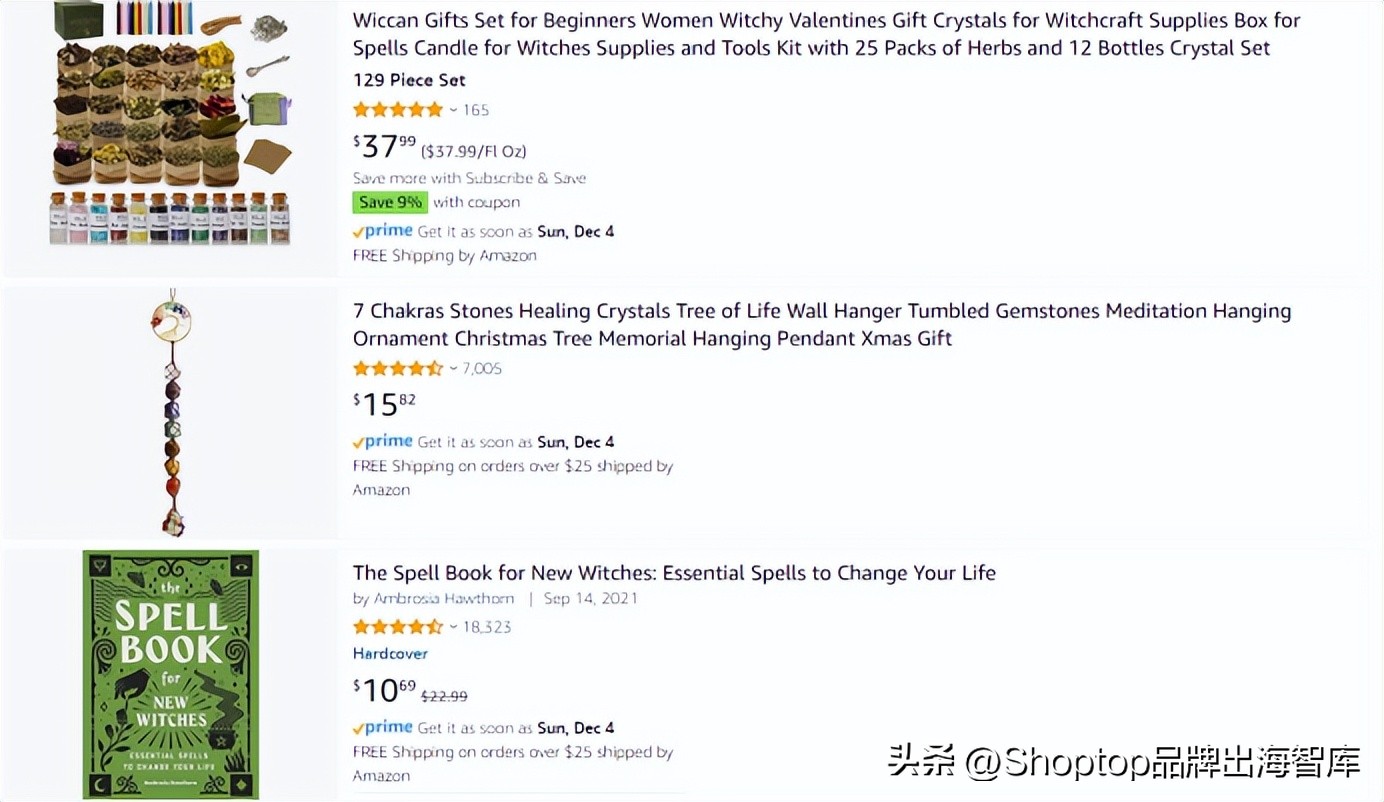This screenshot has width=1384, height=802.
Task: Click the Chakra hanging ornament thumbnail
Action: 172,412
